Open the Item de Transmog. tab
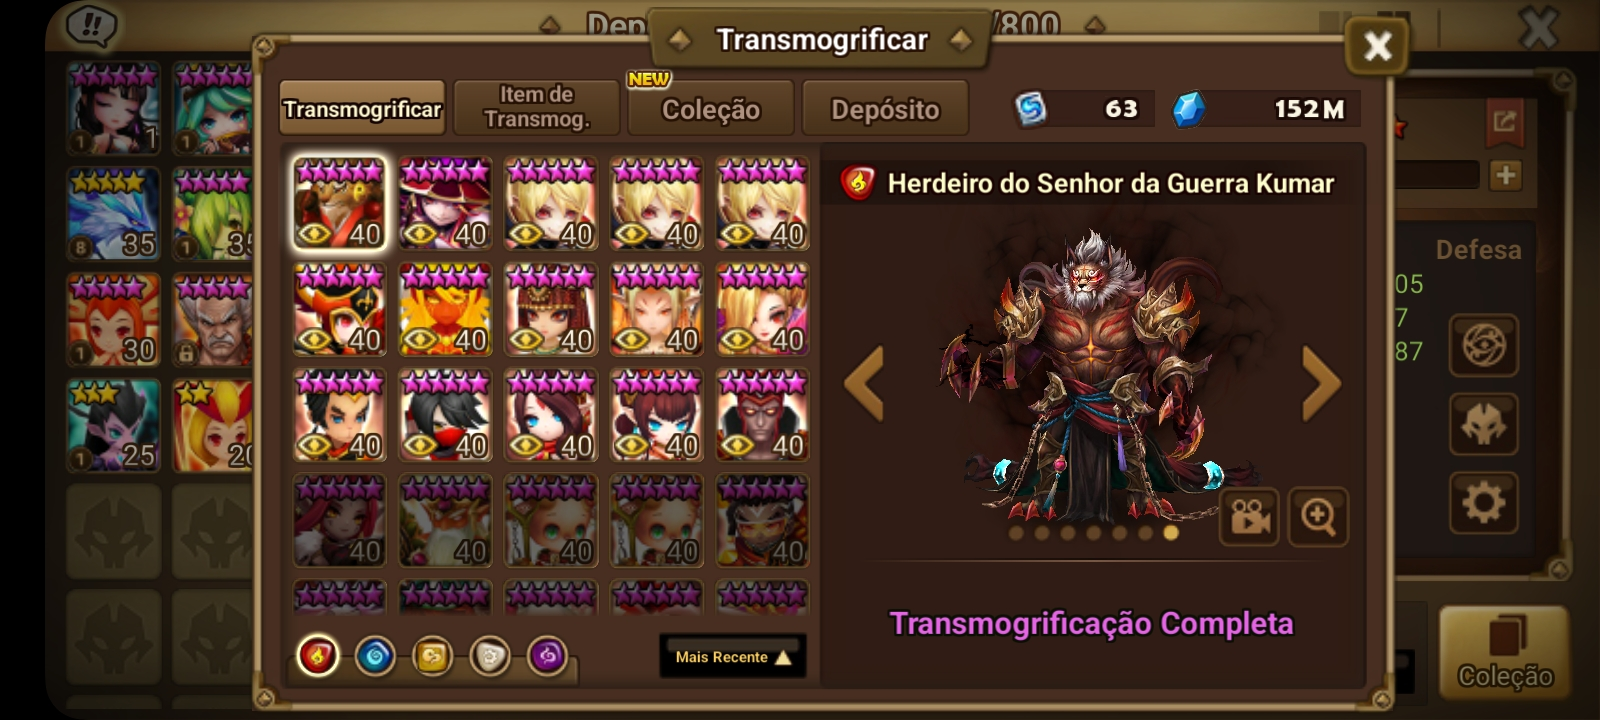This screenshot has height=720, width=1600. click(537, 107)
